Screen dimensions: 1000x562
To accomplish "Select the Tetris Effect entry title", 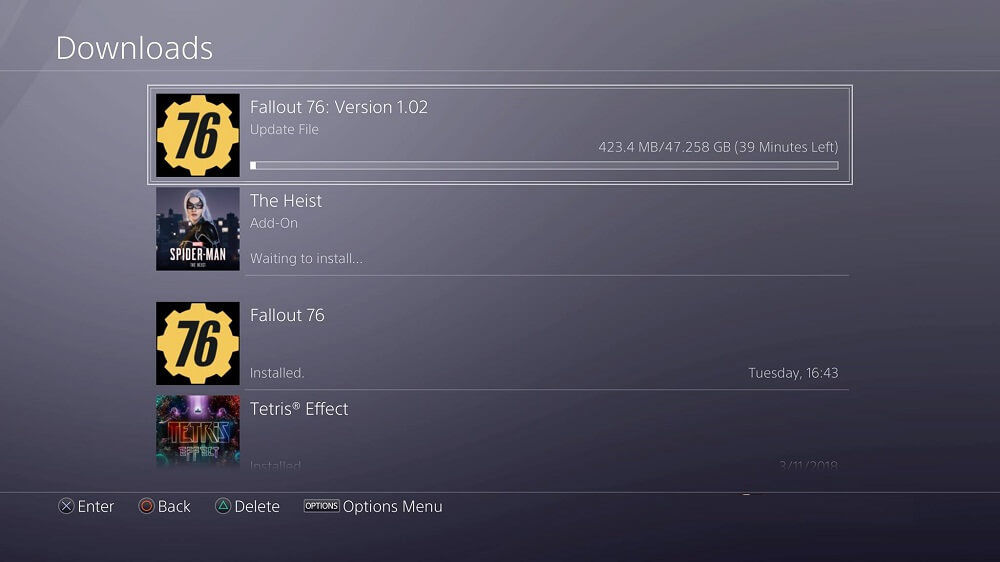I will point(299,409).
